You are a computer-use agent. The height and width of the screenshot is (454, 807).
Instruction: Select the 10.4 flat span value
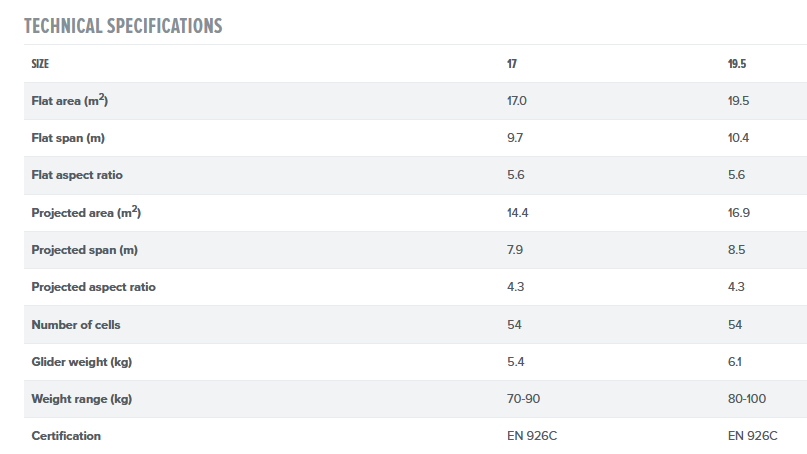739,138
